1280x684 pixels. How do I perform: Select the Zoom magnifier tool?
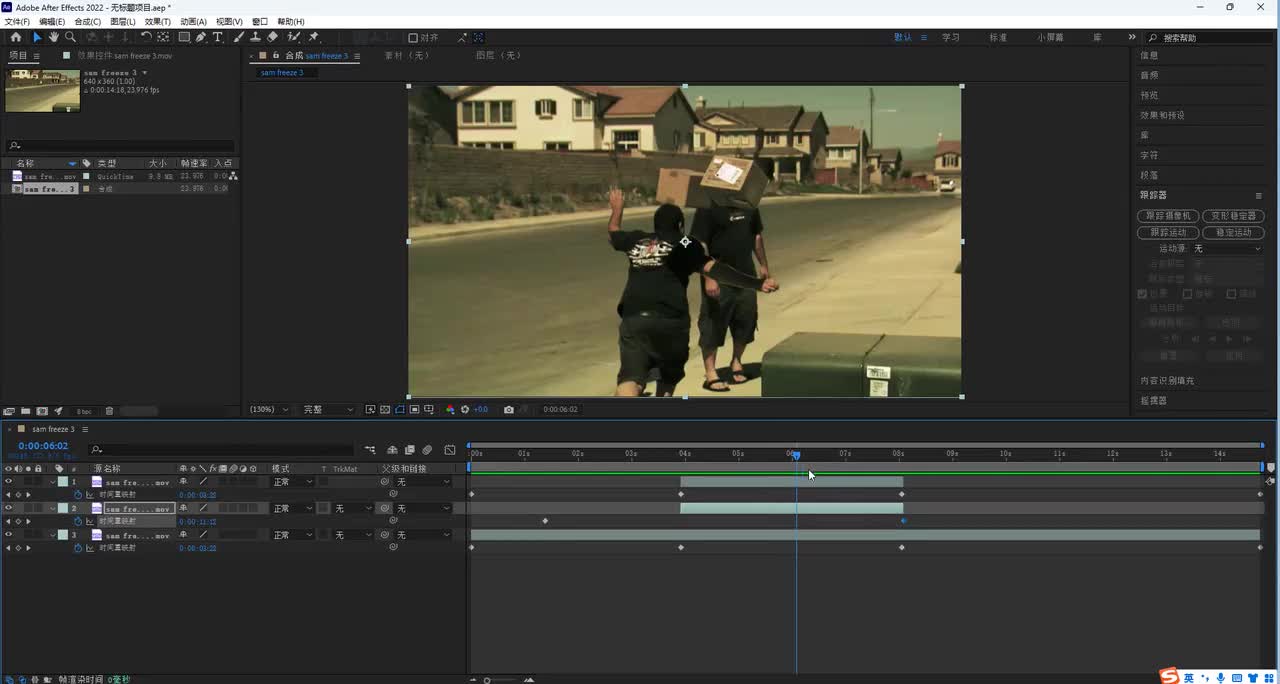pos(72,37)
